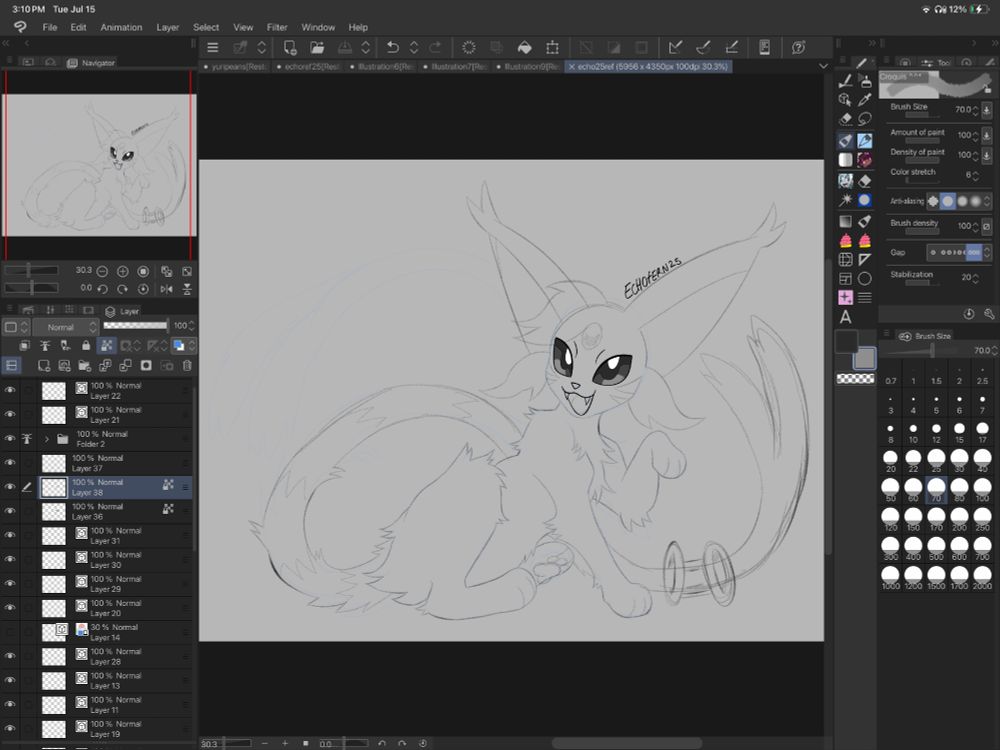Click the New raster layer icon
The width and height of the screenshot is (1000, 750).
pyautogui.click(x=43, y=365)
